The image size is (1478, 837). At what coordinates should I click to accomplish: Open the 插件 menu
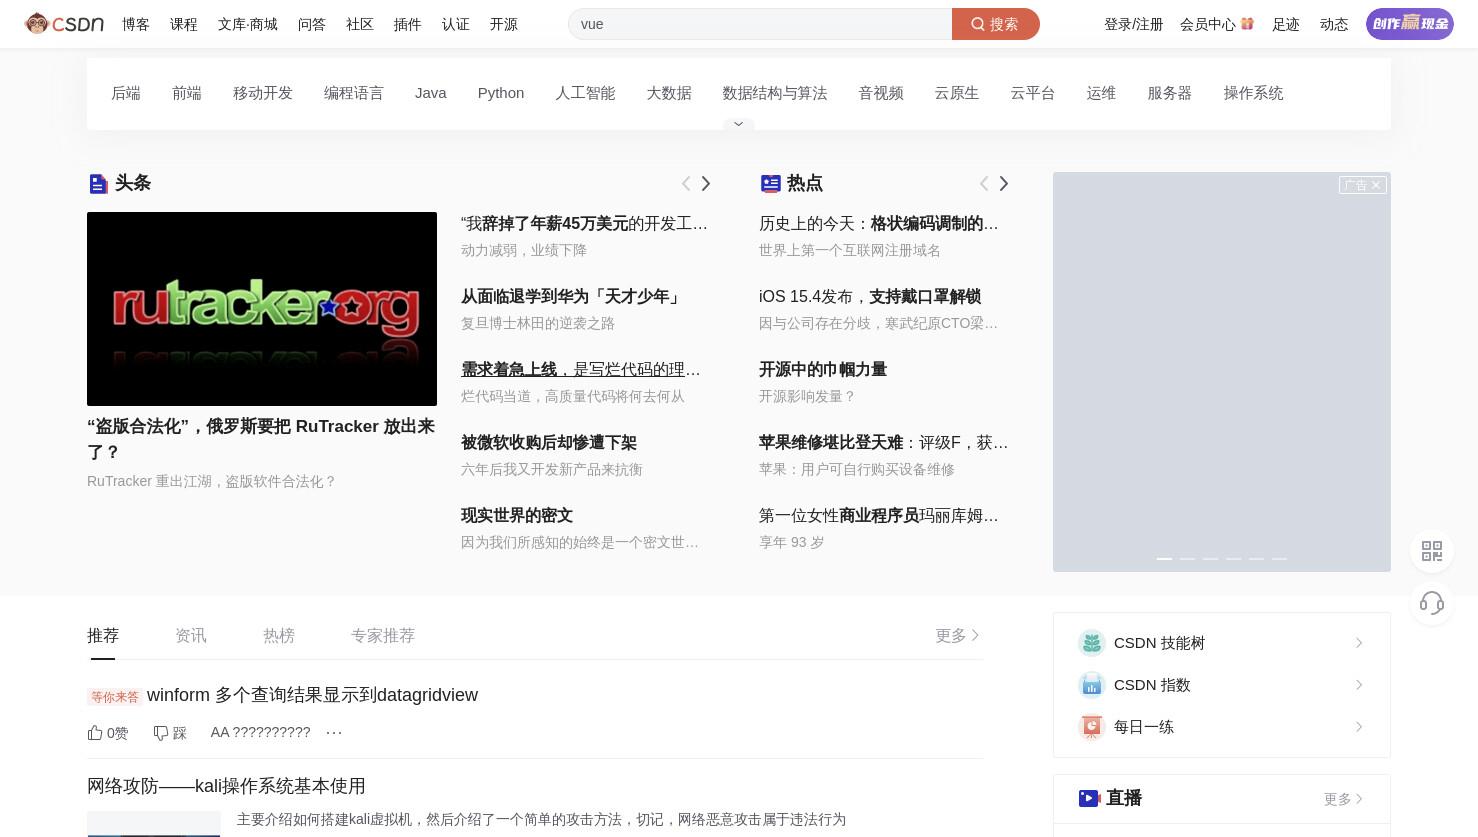click(x=408, y=24)
